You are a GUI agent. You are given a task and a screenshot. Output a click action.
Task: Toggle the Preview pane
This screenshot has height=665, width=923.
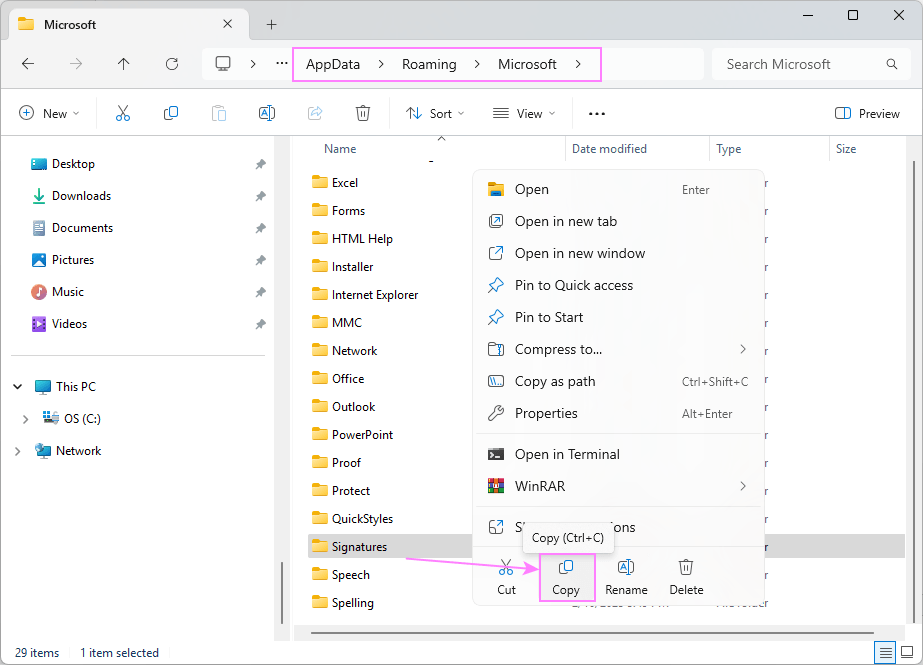[867, 114]
